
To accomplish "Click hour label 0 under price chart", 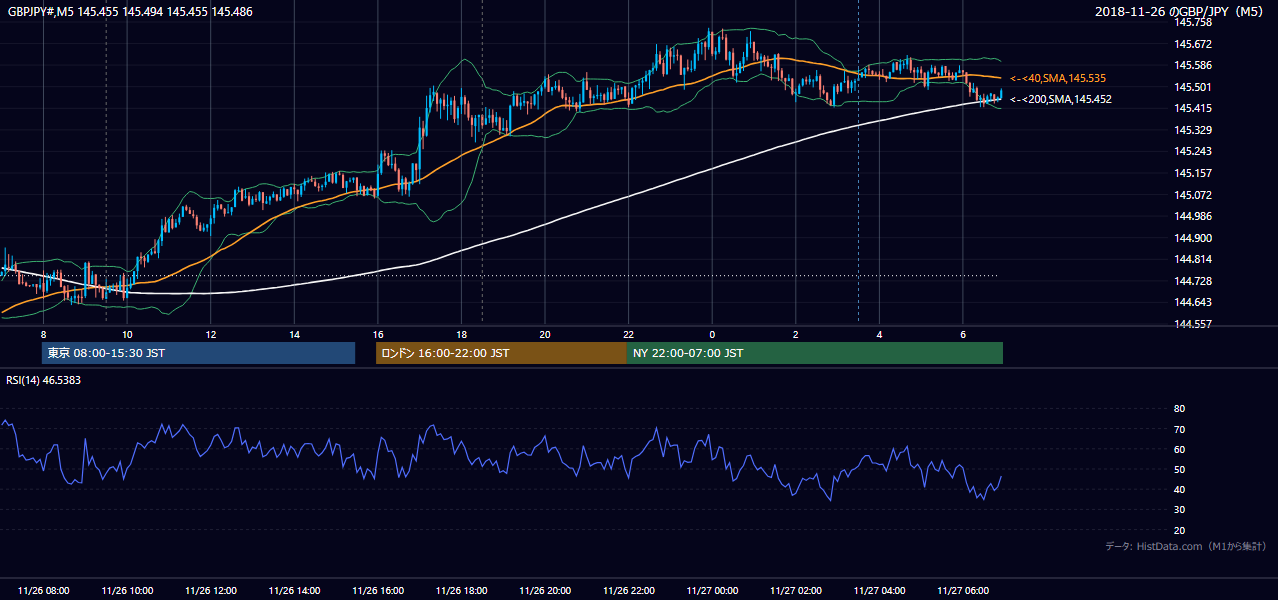I will [x=712, y=334].
